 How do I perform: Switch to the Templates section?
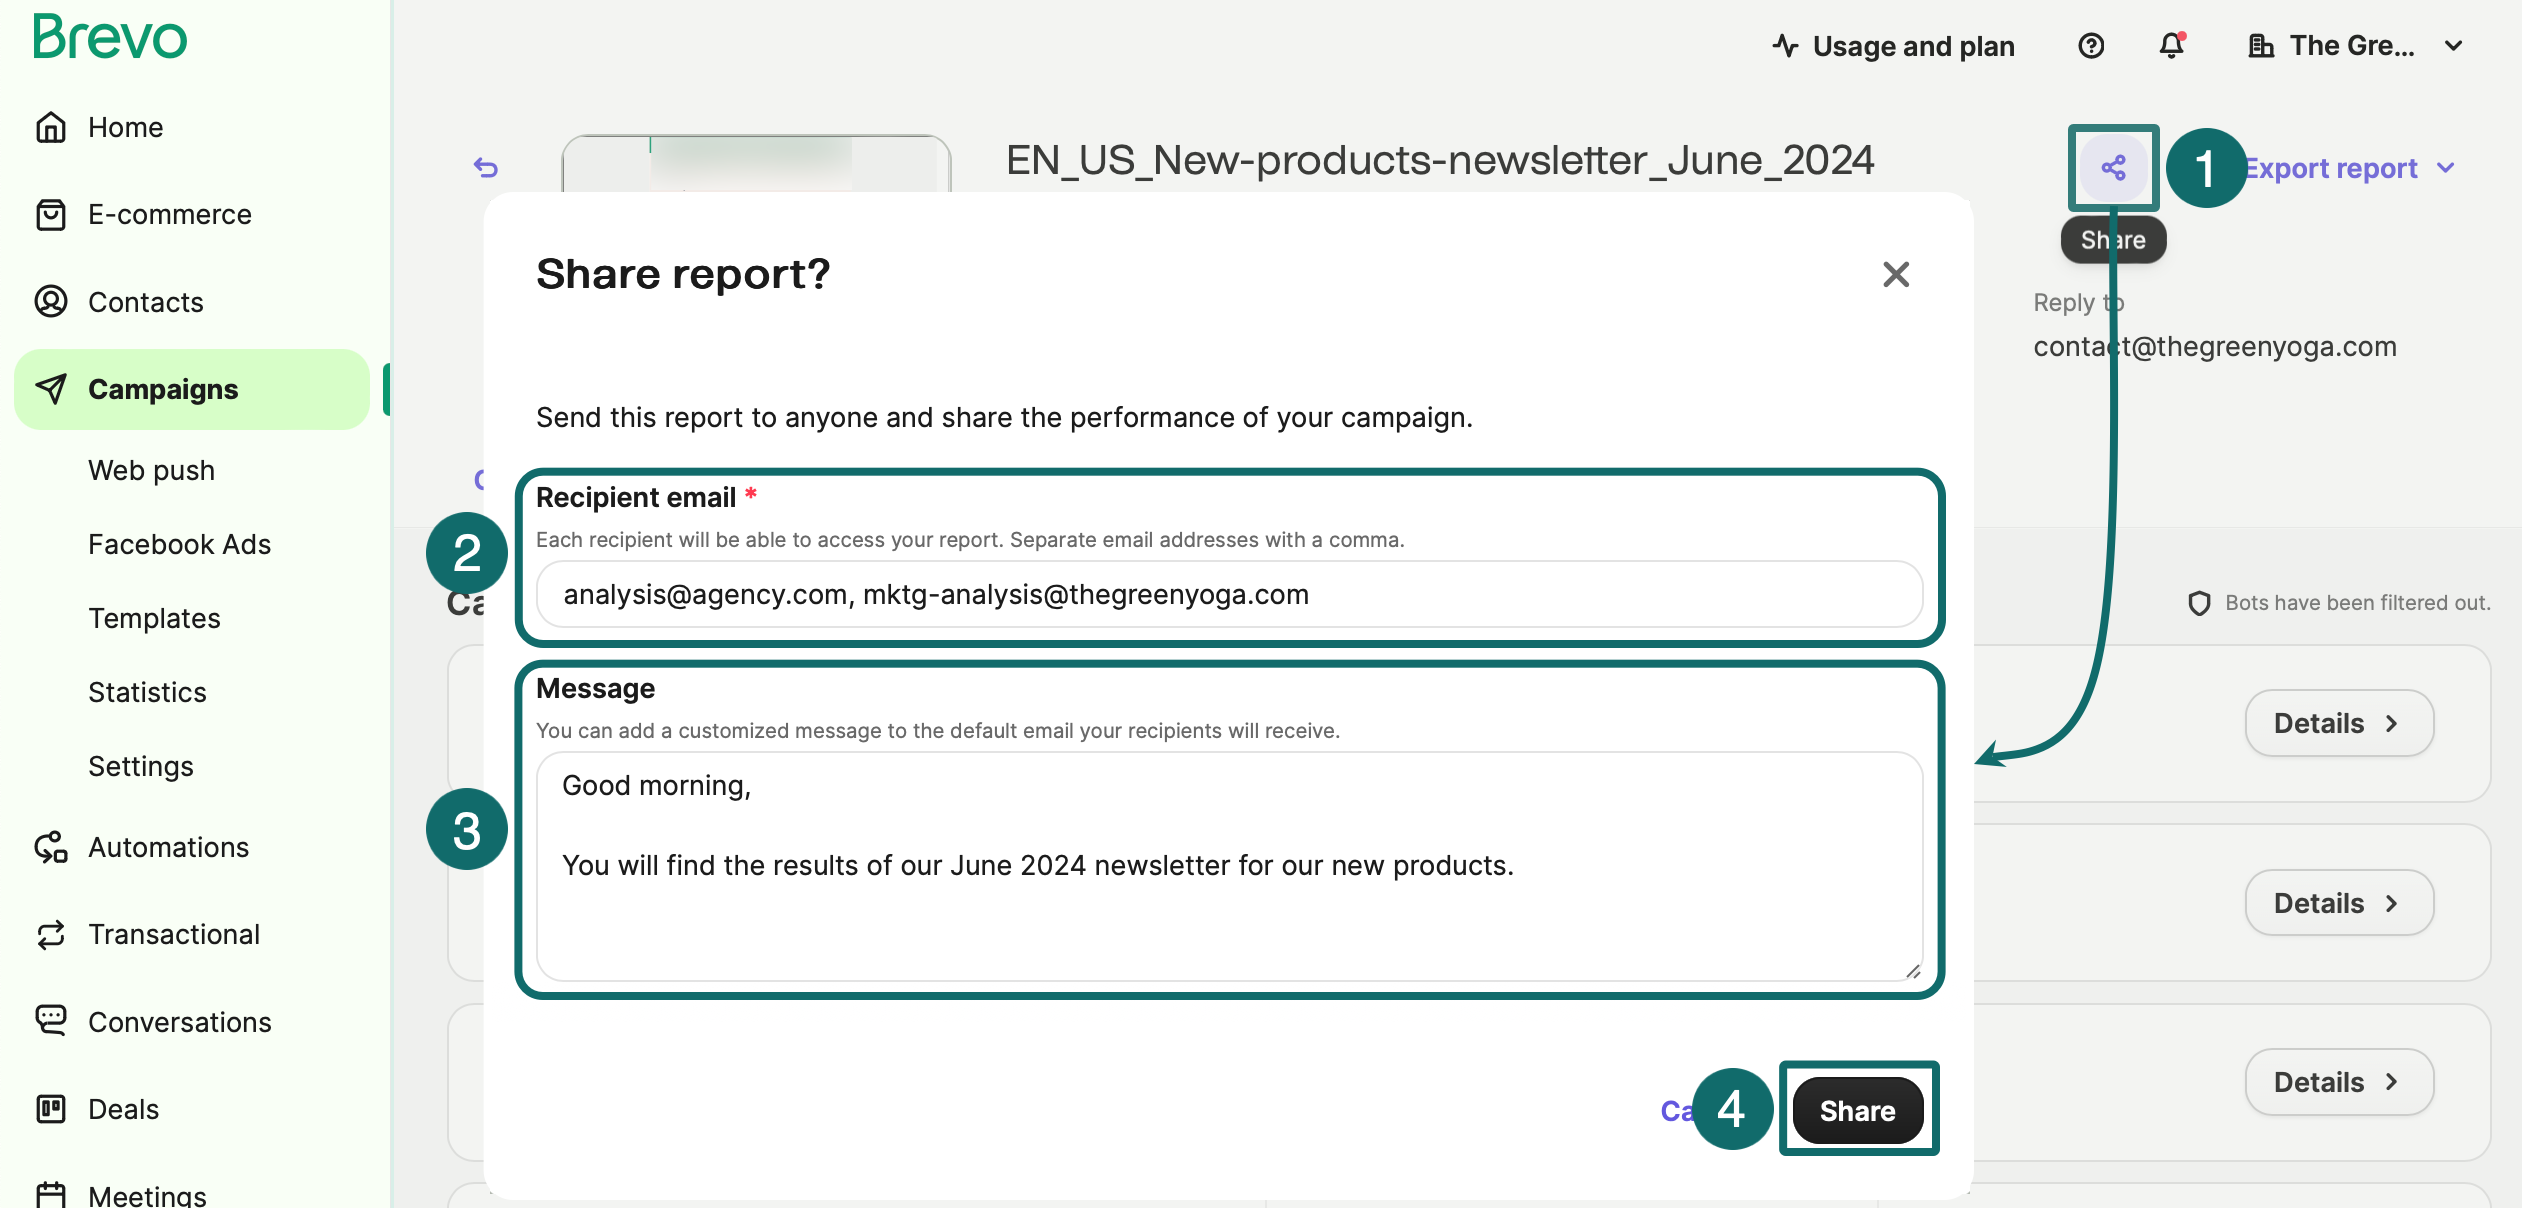click(x=154, y=618)
